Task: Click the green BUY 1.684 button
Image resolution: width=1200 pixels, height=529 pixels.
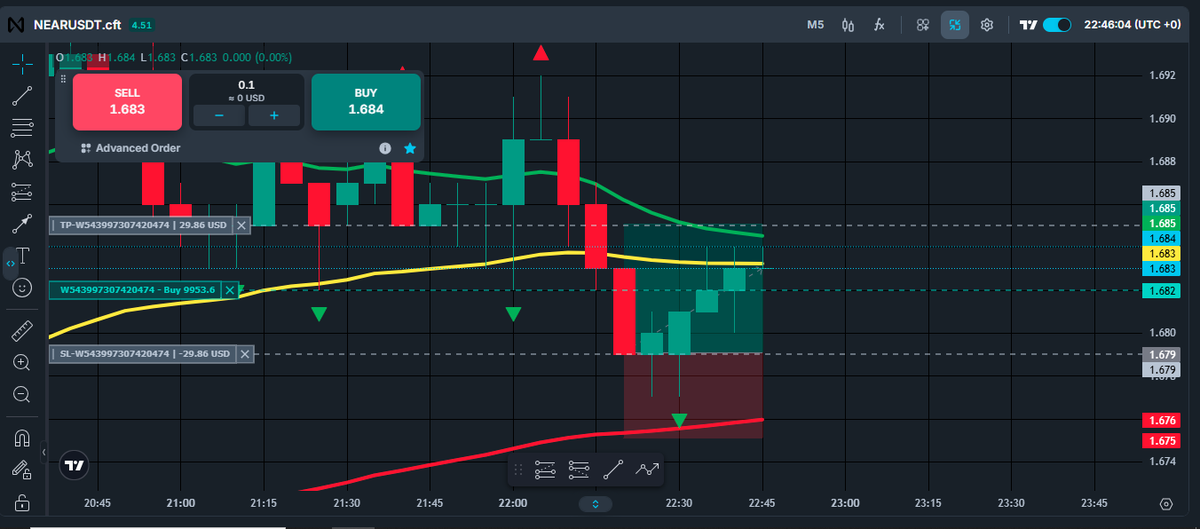Action: click(x=366, y=101)
